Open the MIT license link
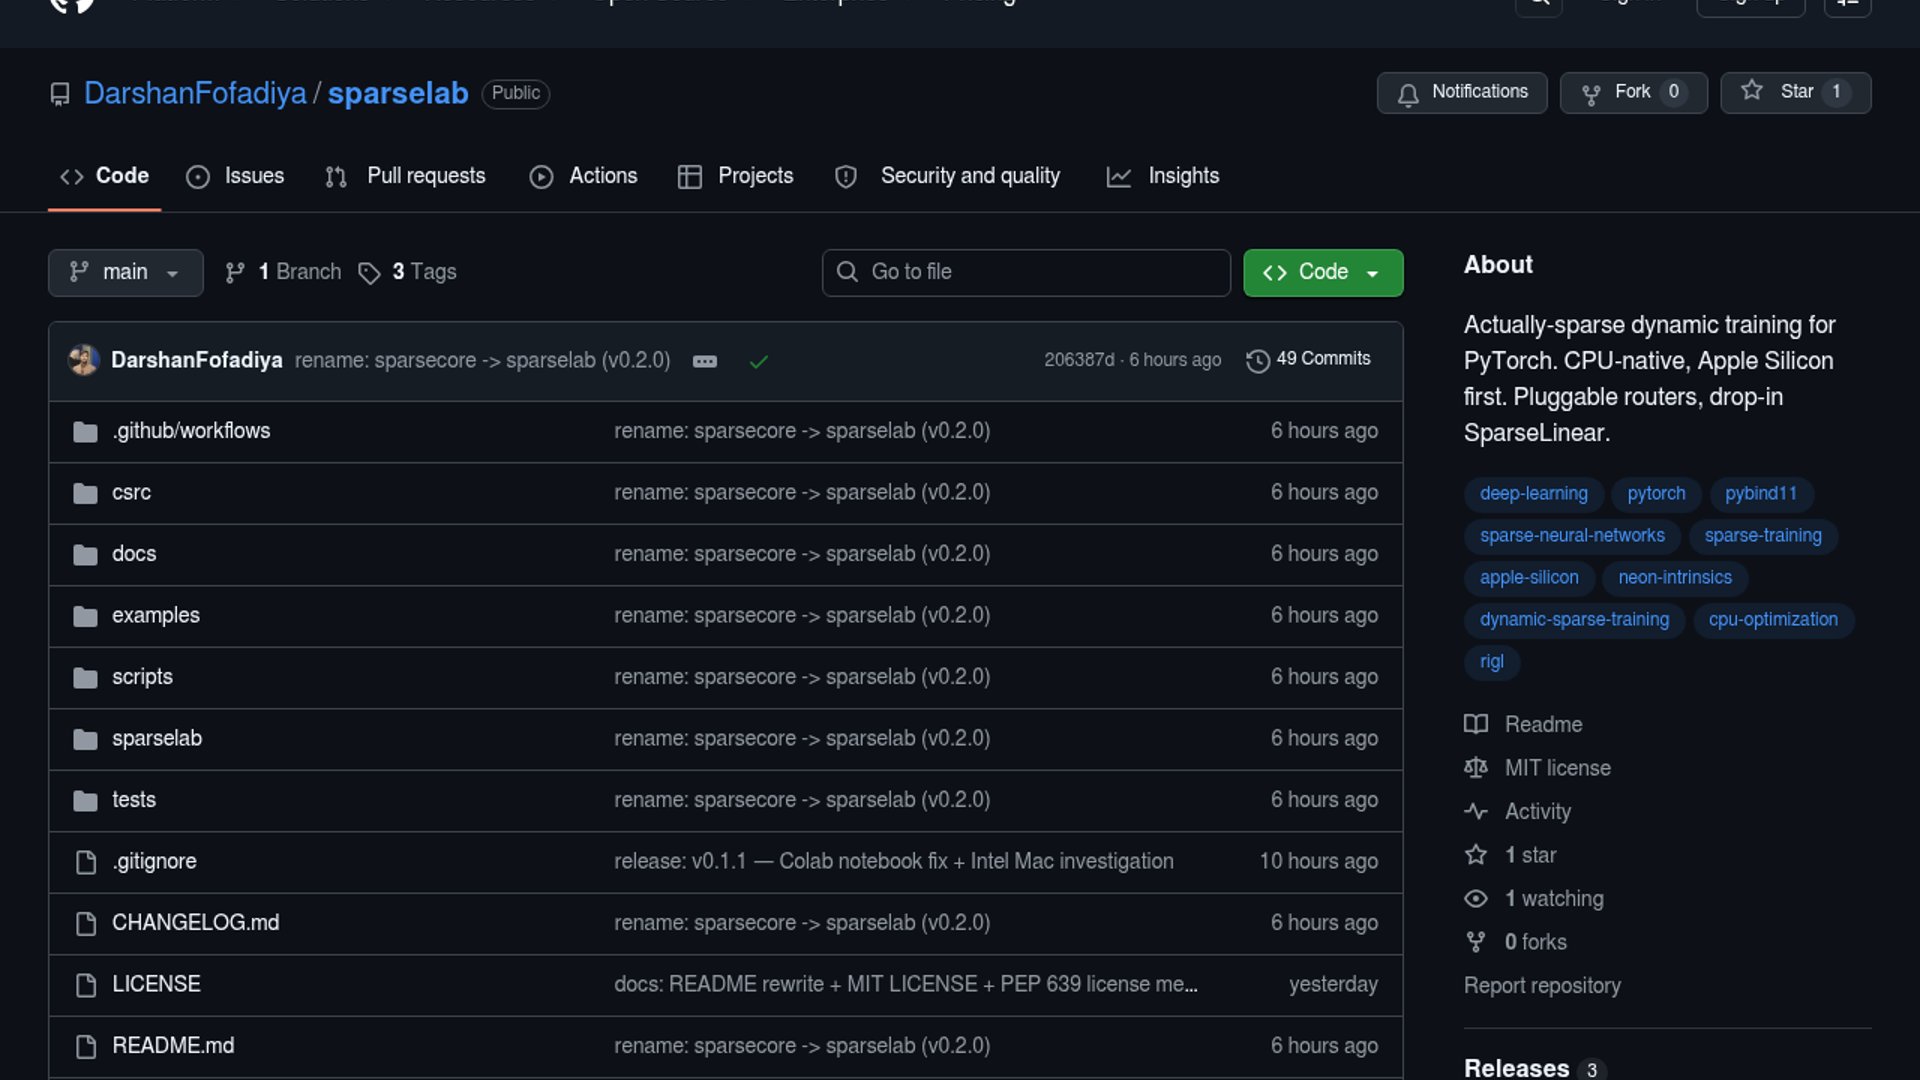1920x1080 pixels. [x=1557, y=768]
